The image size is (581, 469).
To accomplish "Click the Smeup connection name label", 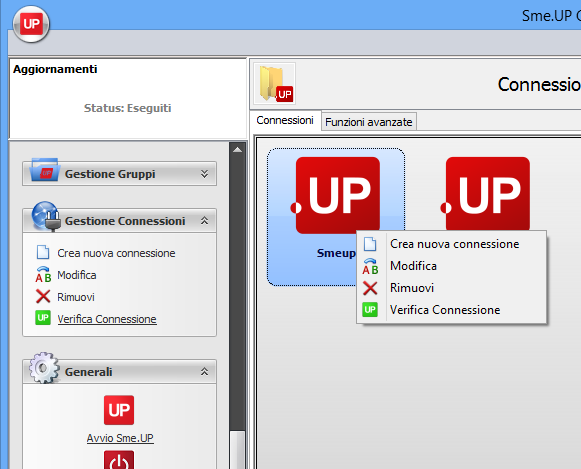I will coord(336,253).
